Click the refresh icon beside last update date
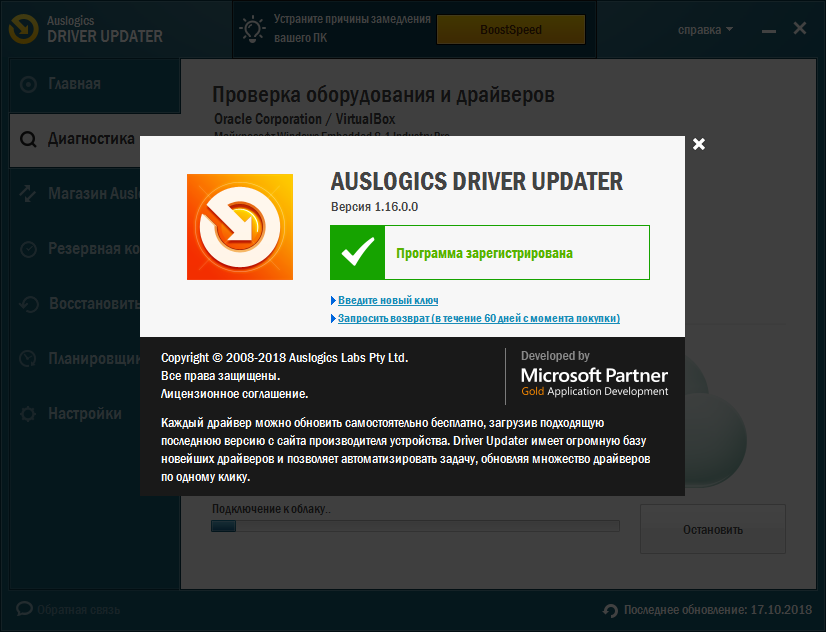Image resolution: width=826 pixels, height=632 pixels. pyautogui.click(x=609, y=608)
